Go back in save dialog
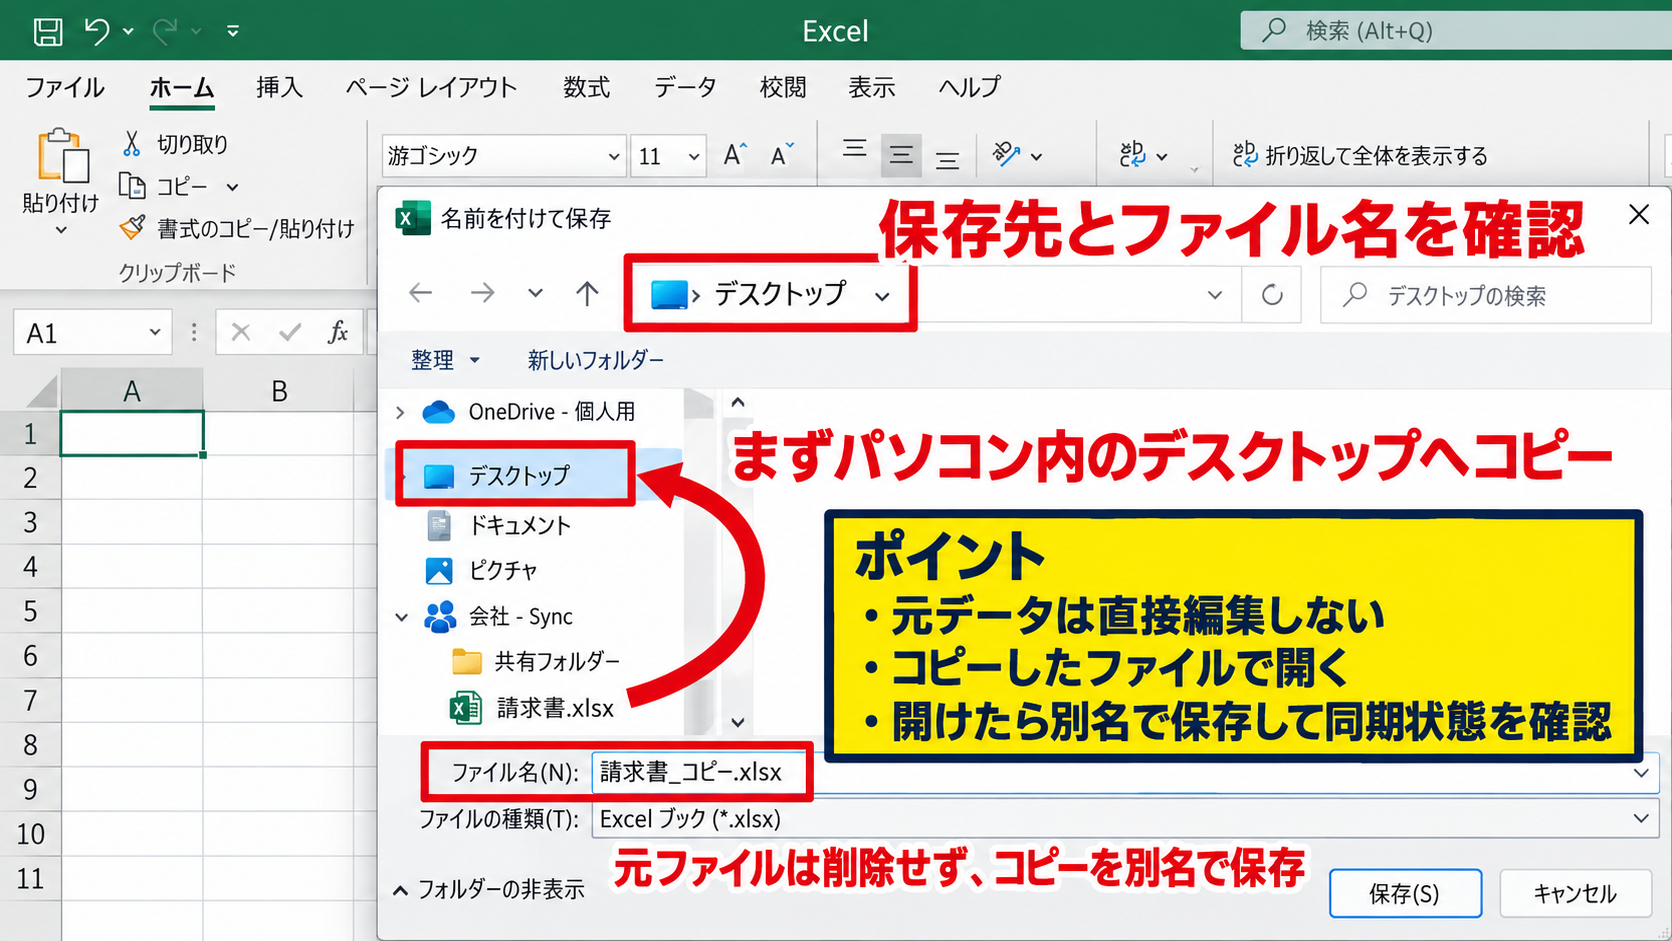Viewport: 1672px width, 941px height. (421, 293)
